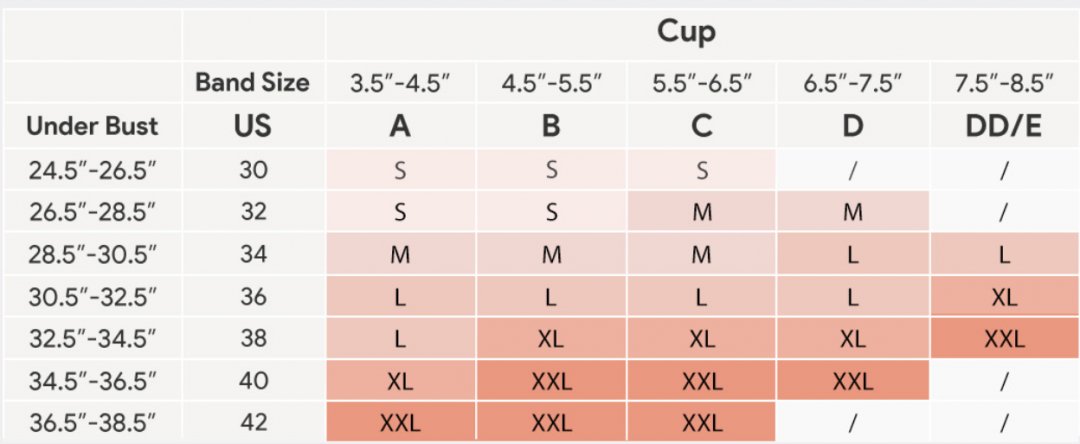
Task: Click the XXL cell in the D column
Action: click(852, 381)
